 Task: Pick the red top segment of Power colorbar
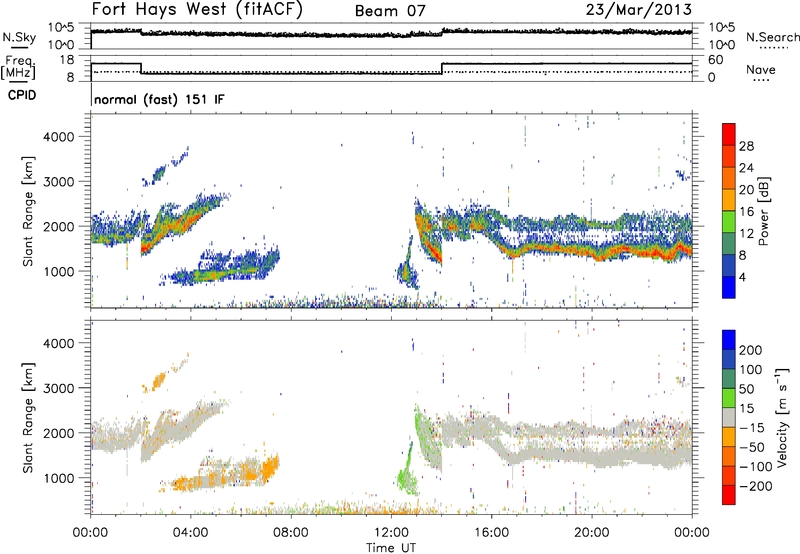729,134
